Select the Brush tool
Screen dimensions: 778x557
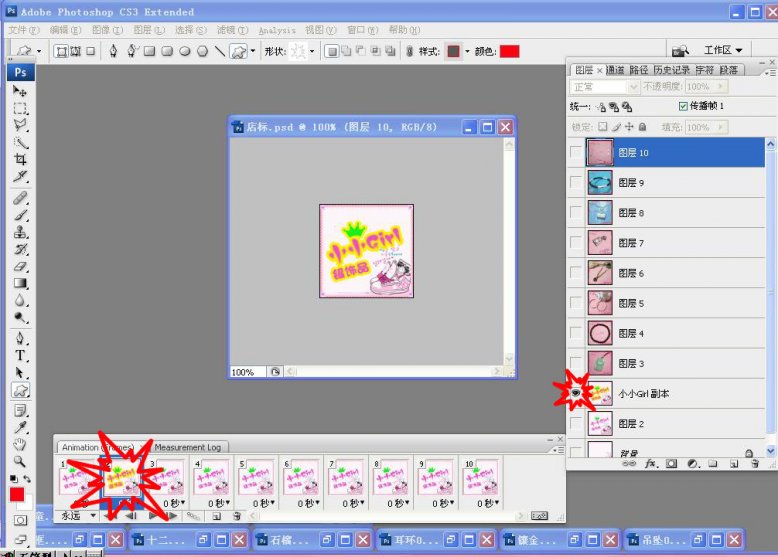[20, 215]
